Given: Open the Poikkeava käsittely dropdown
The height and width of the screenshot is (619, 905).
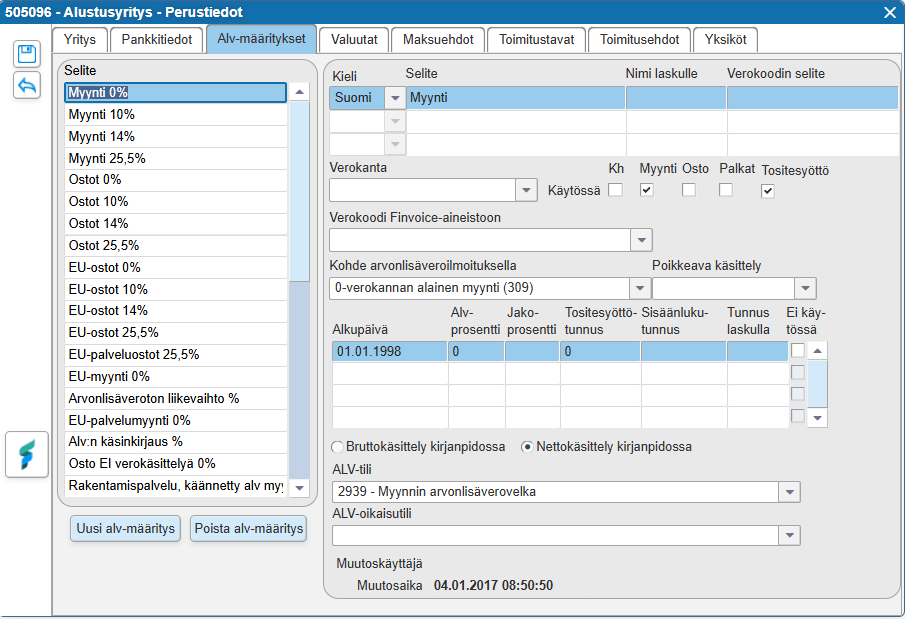Looking at the screenshot, I should tap(805, 288).
